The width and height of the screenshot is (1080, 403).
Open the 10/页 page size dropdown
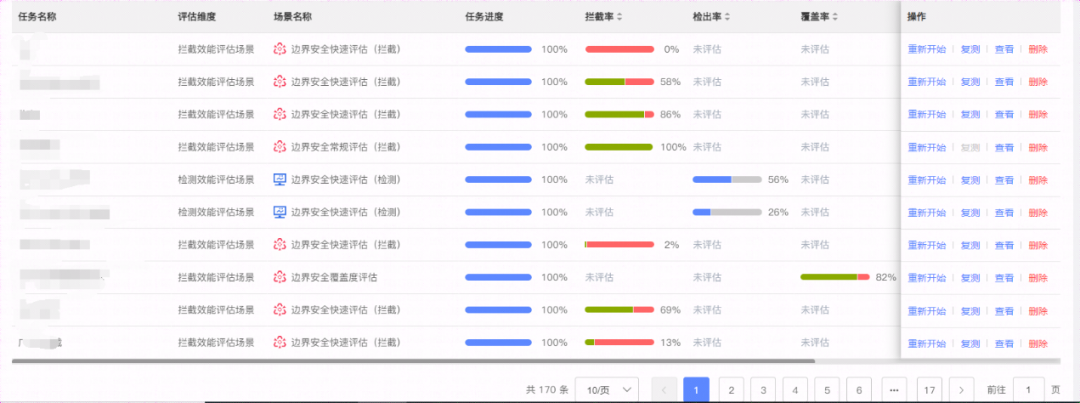pos(609,389)
